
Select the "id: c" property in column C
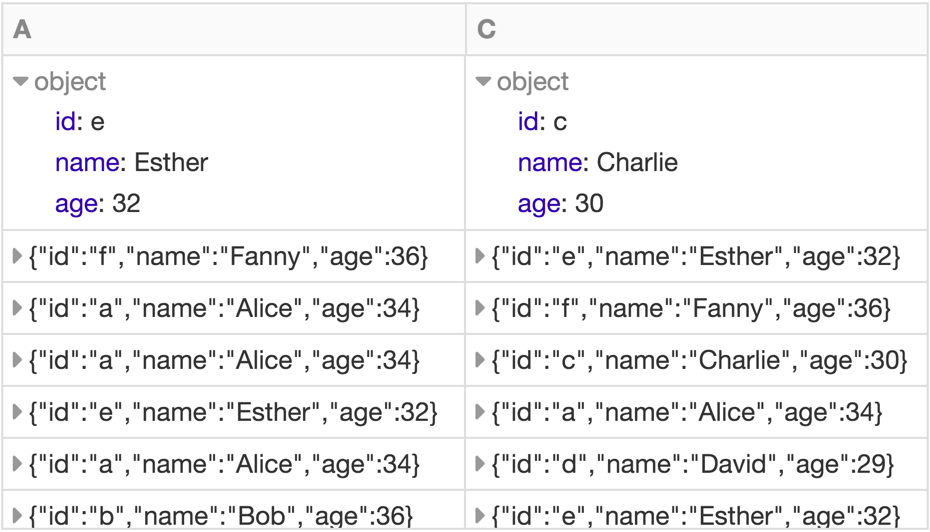pos(542,122)
